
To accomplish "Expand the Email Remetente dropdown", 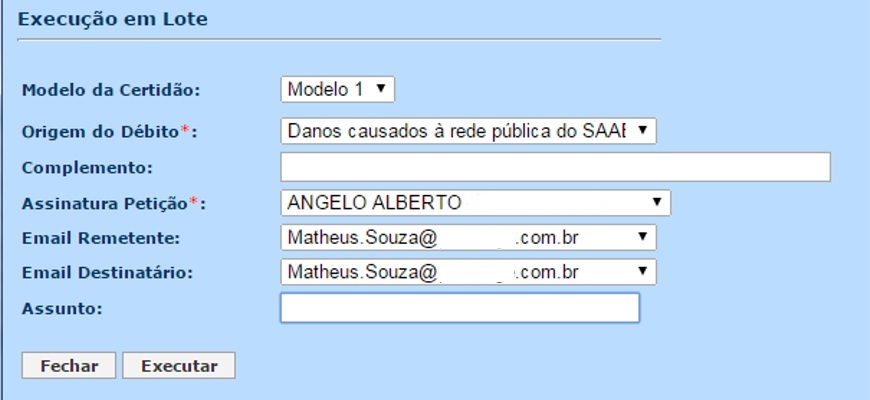I will click(467, 239).
